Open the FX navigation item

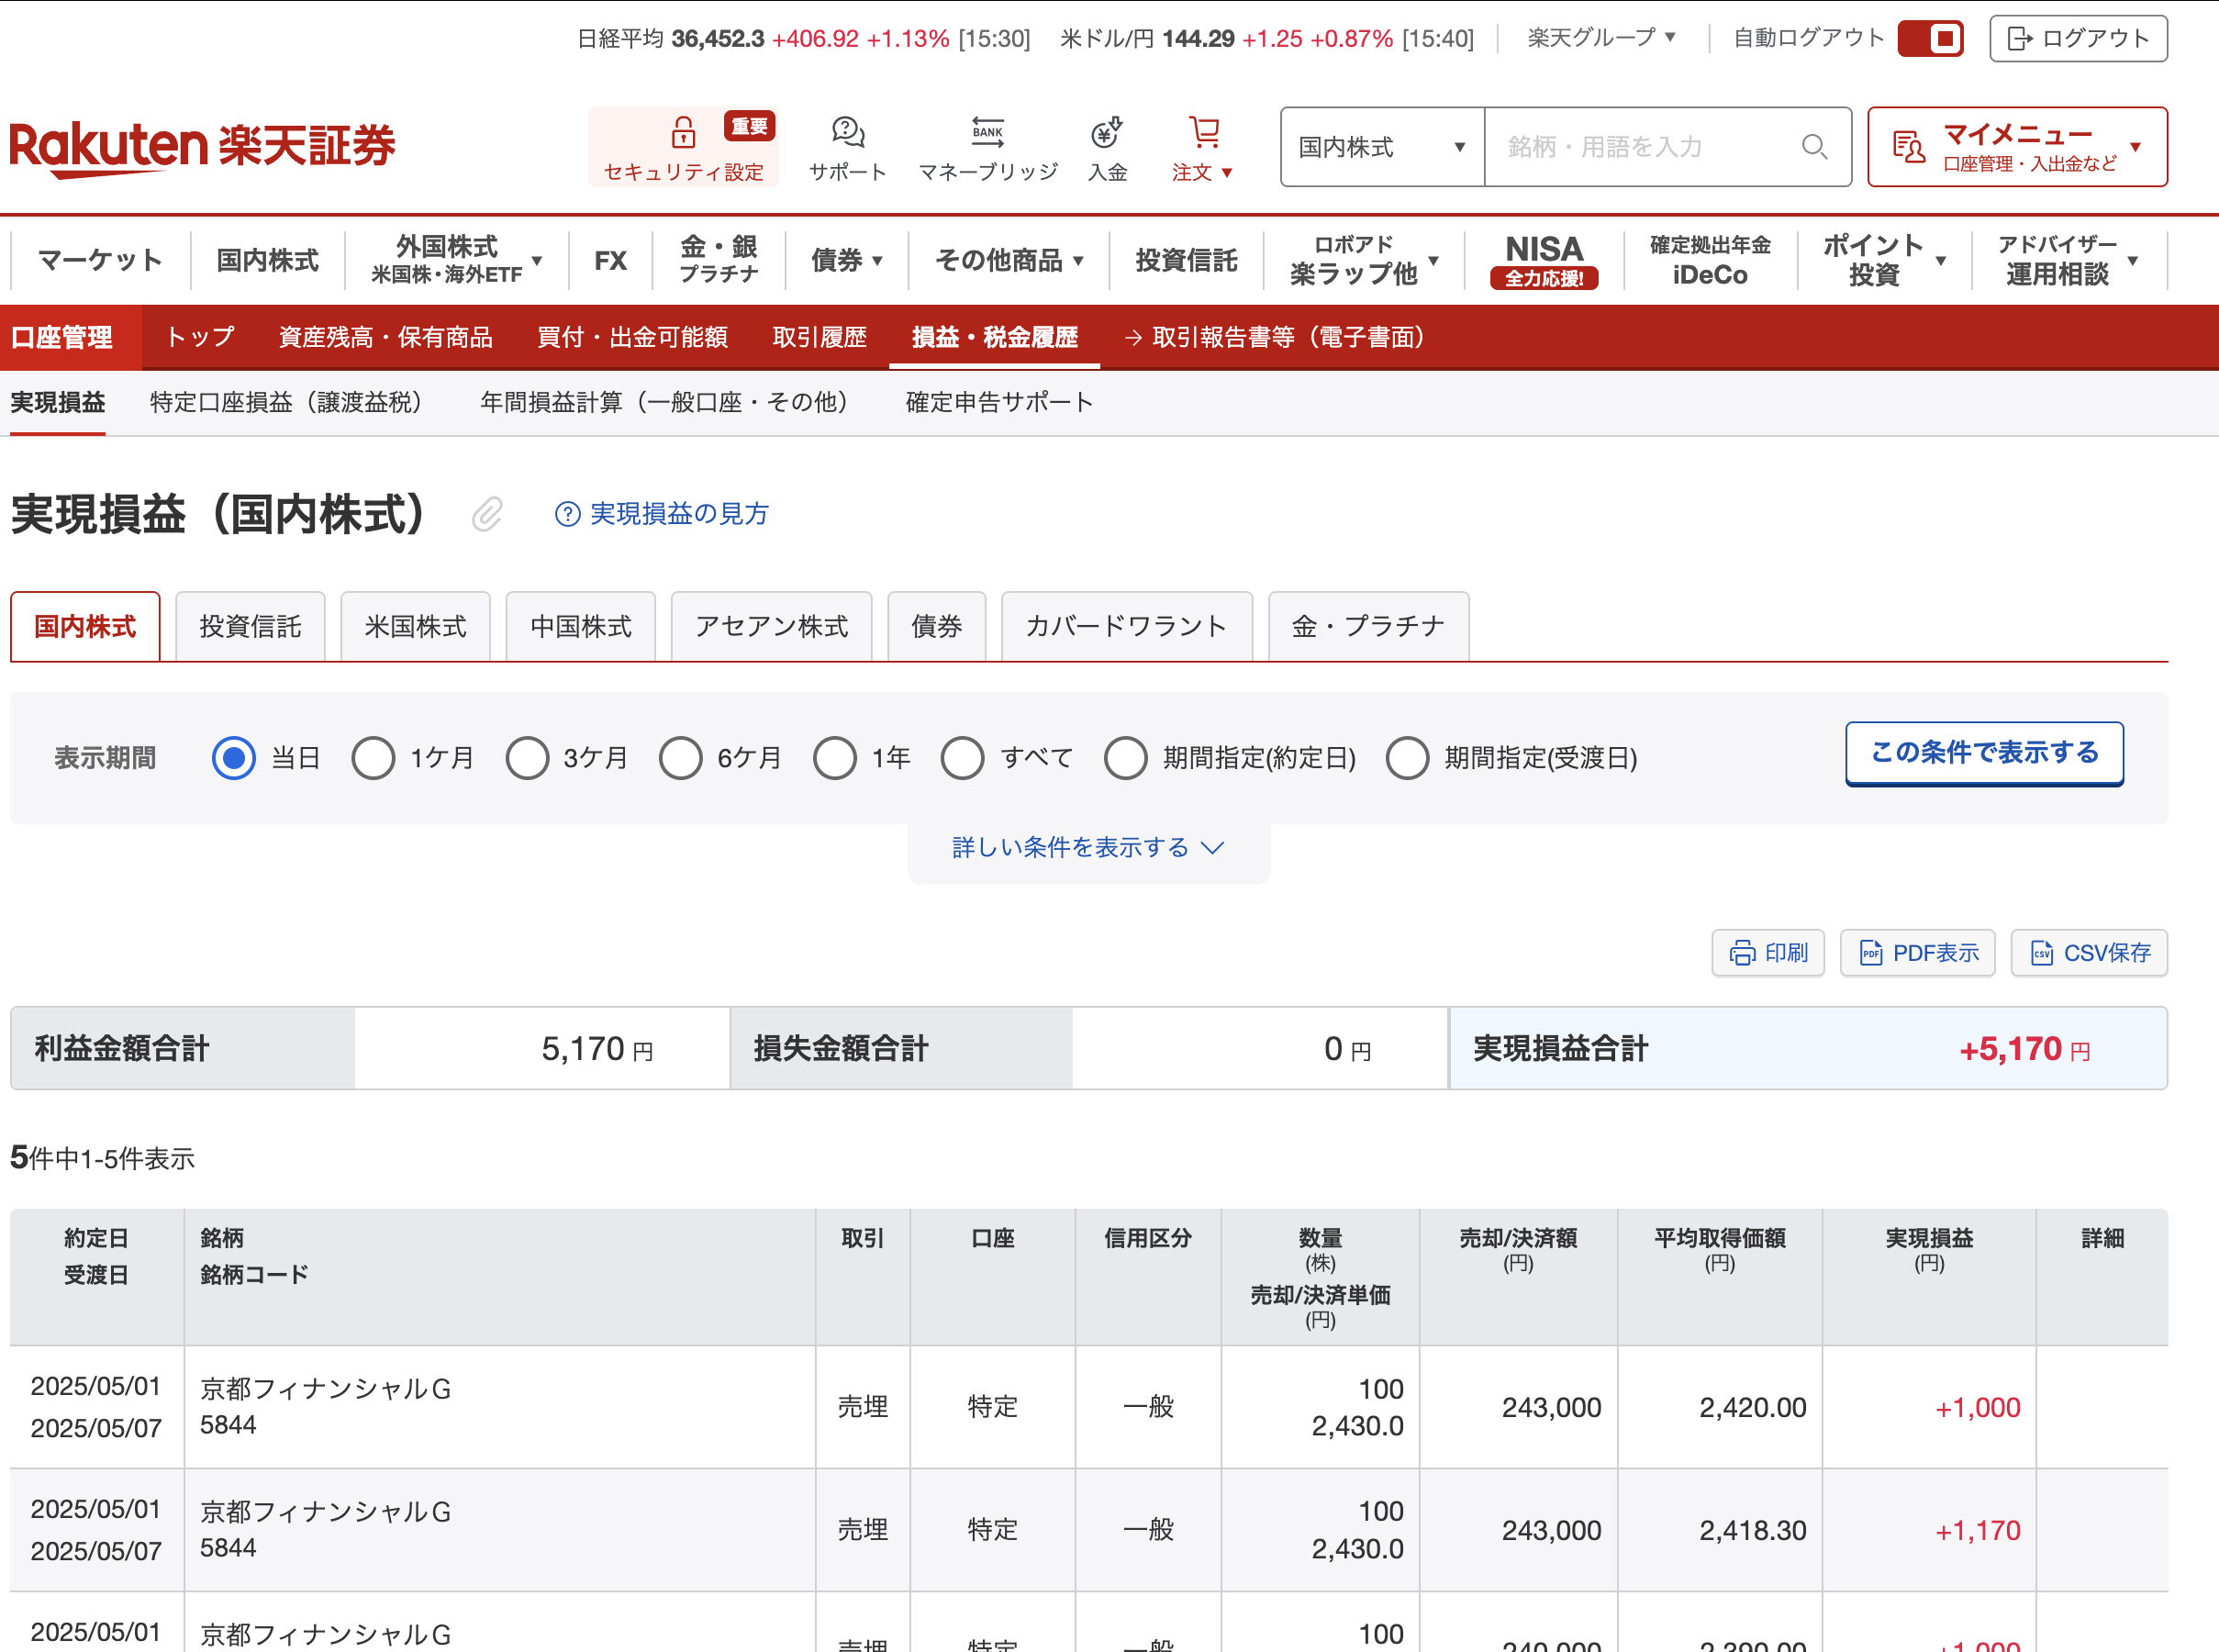click(610, 260)
